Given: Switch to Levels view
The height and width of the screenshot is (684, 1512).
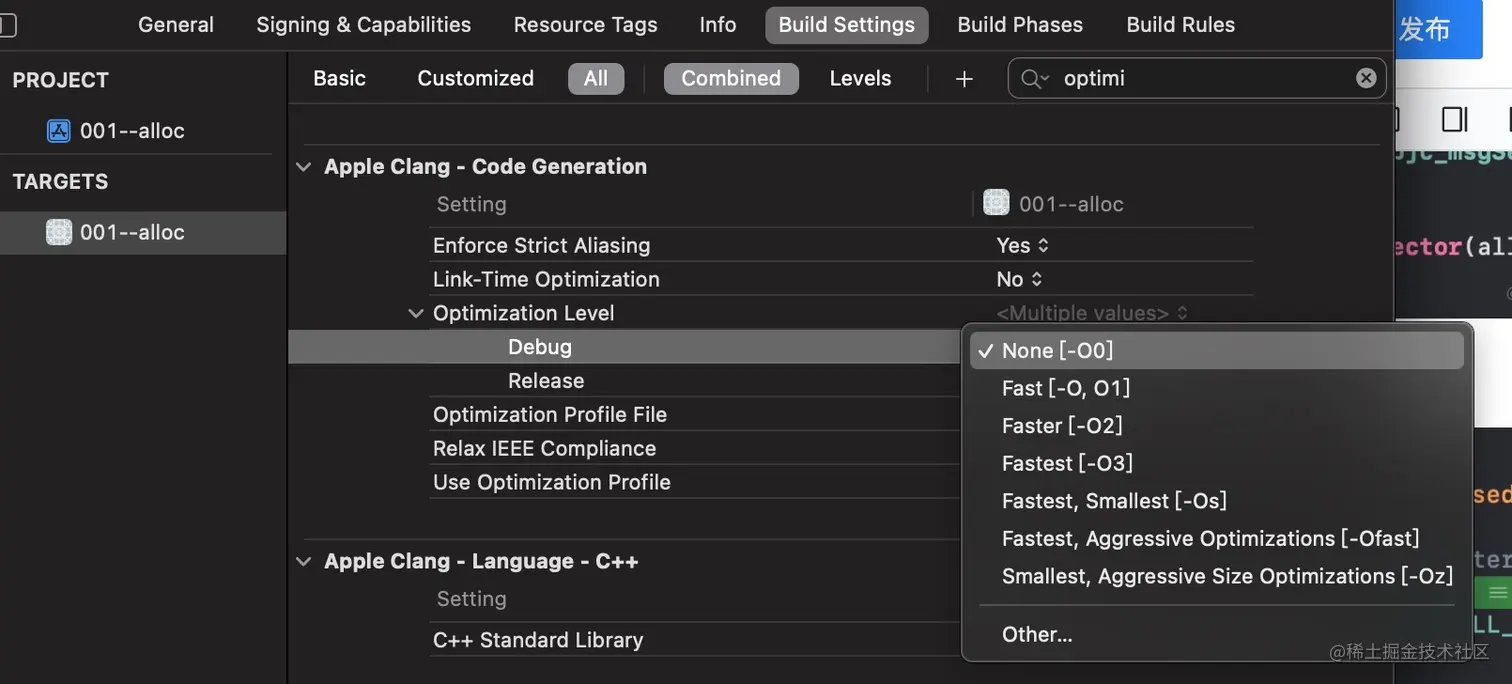Looking at the screenshot, I should pos(860,79).
